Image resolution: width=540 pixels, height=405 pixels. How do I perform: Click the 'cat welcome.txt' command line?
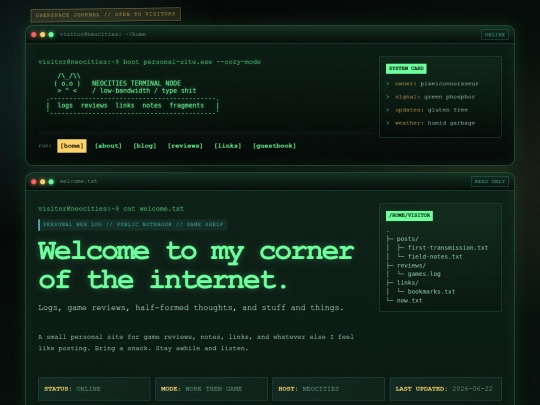click(x=111, y=209)
